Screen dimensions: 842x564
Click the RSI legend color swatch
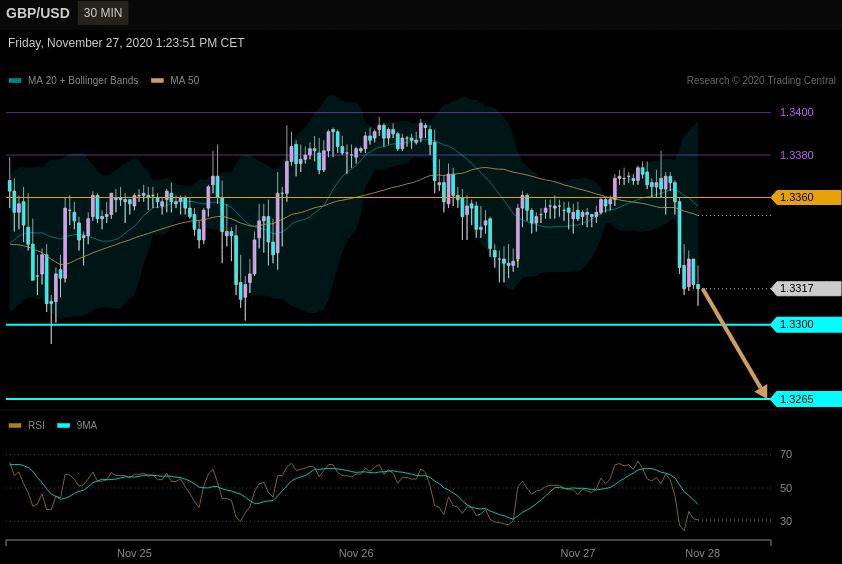pyautogui.click(x=15, y=425)
